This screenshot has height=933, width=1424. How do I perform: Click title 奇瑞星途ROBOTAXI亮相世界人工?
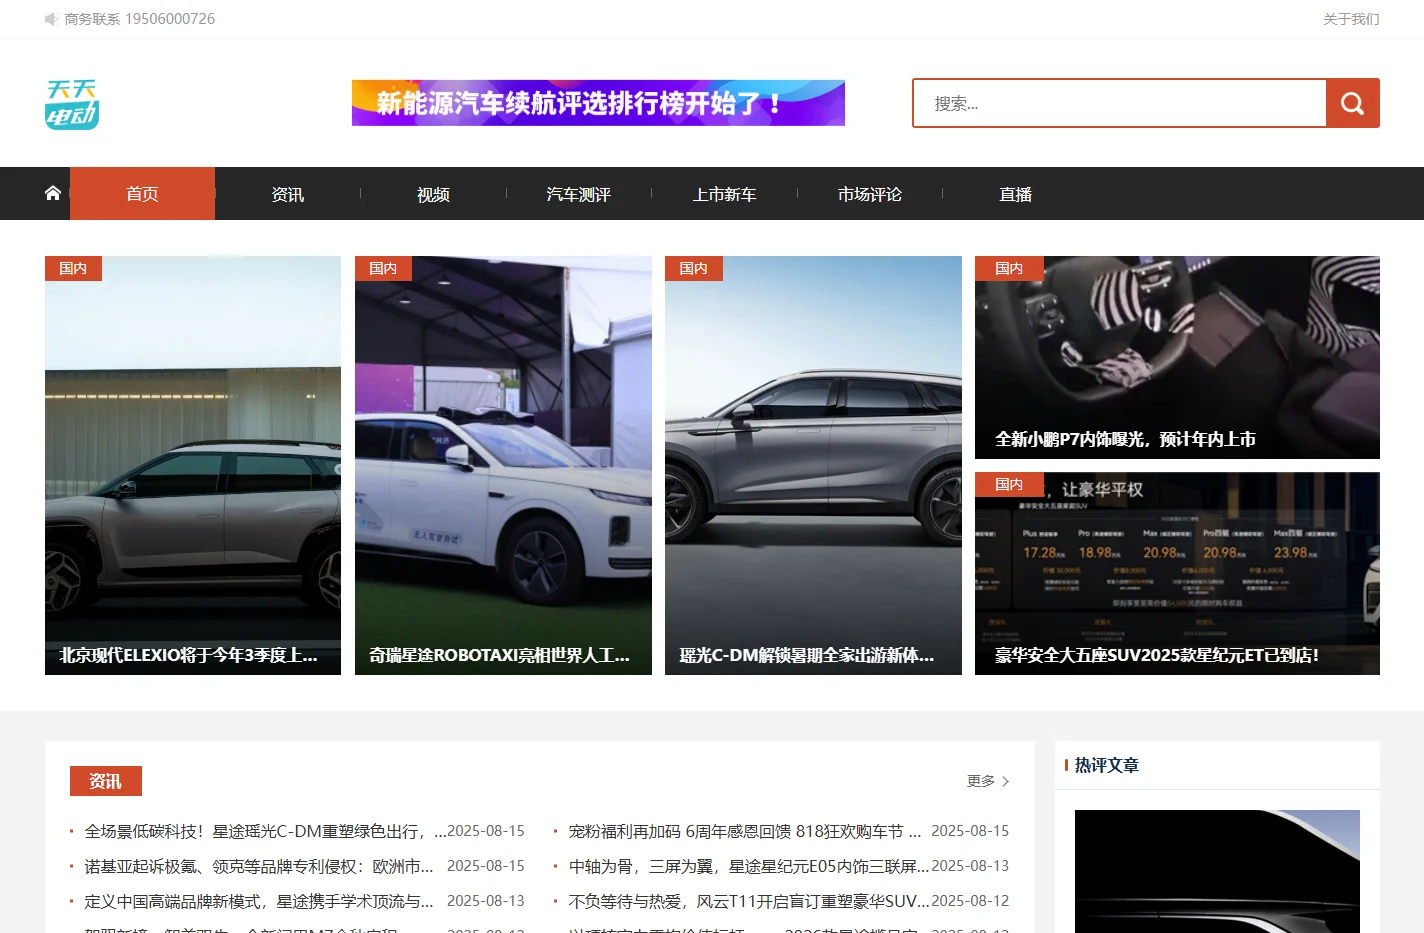[x=499, y=655]
